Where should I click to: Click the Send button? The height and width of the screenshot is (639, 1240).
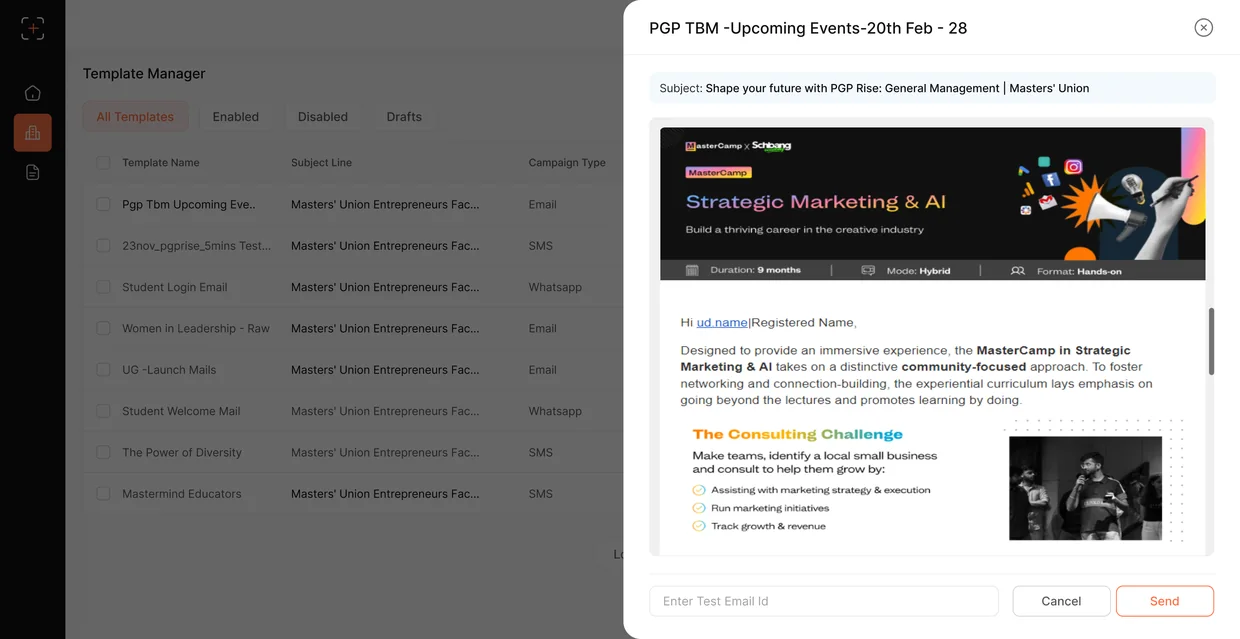pyautogui.click(x=1164, y=601)
